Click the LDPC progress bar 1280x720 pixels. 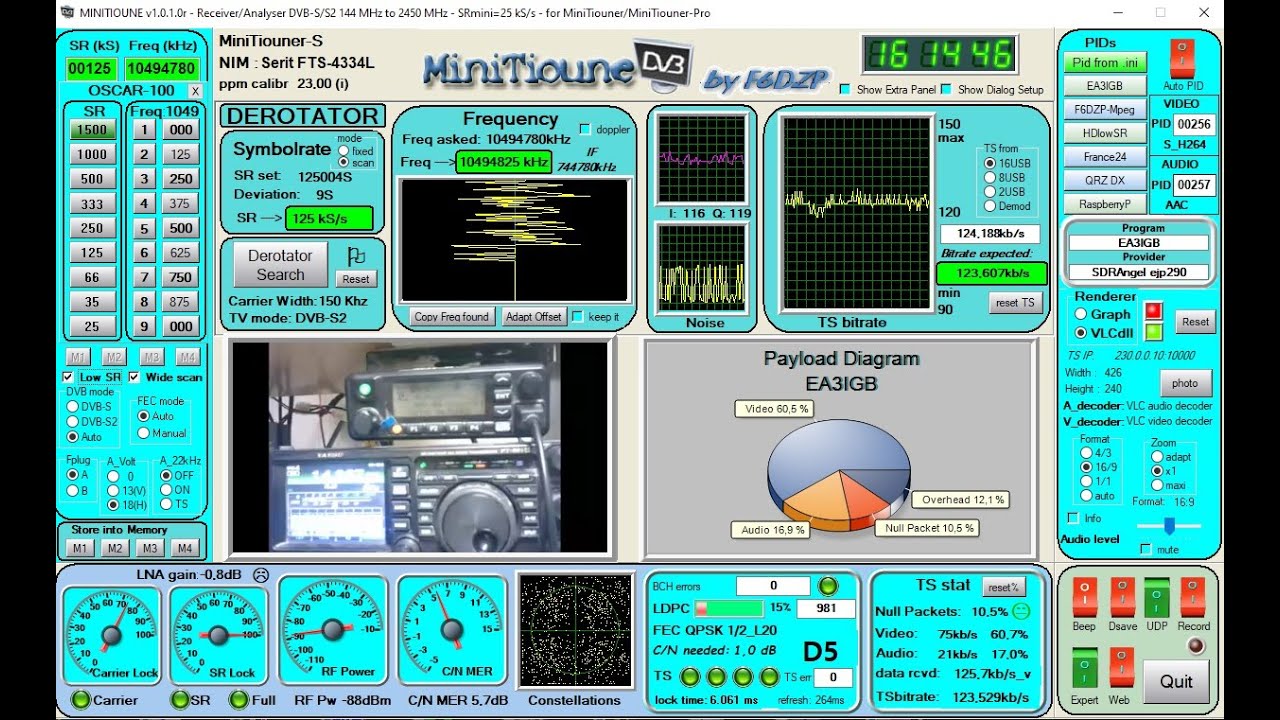click(x=729, y=608)
